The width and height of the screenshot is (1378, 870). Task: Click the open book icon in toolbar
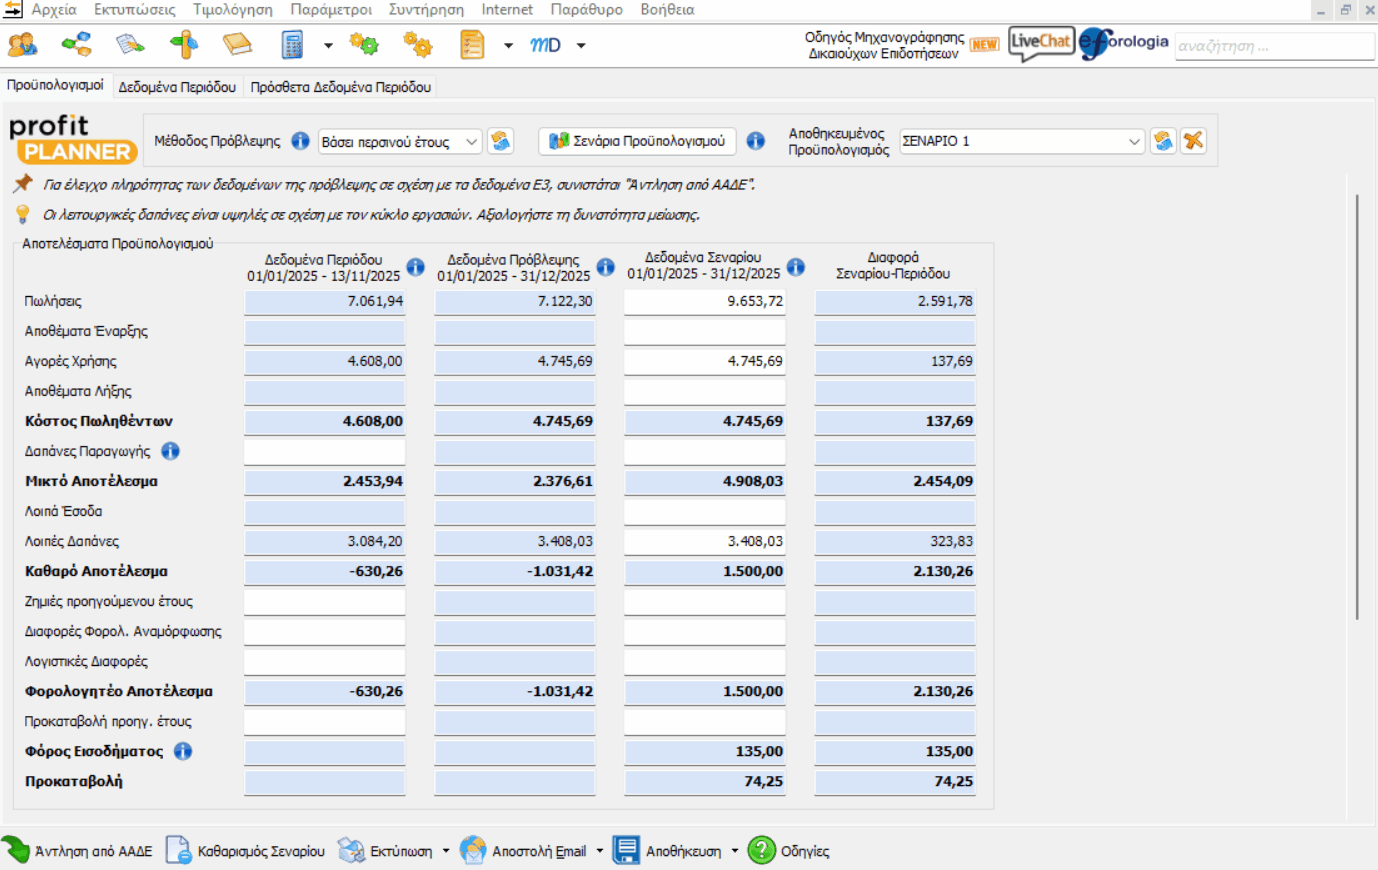point(237,45)
